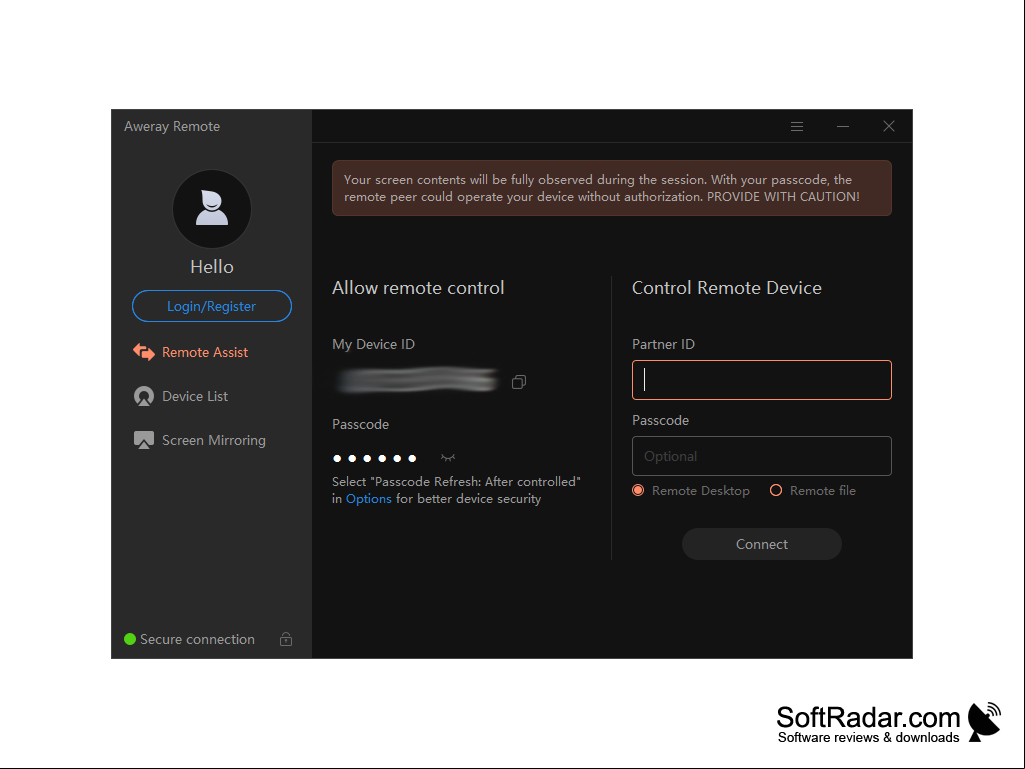The height and width of the screenshot is (769, 1025).
Task: Copy My Device ID with copy icon
Action: pyautogui.click(x=519, y=382)
